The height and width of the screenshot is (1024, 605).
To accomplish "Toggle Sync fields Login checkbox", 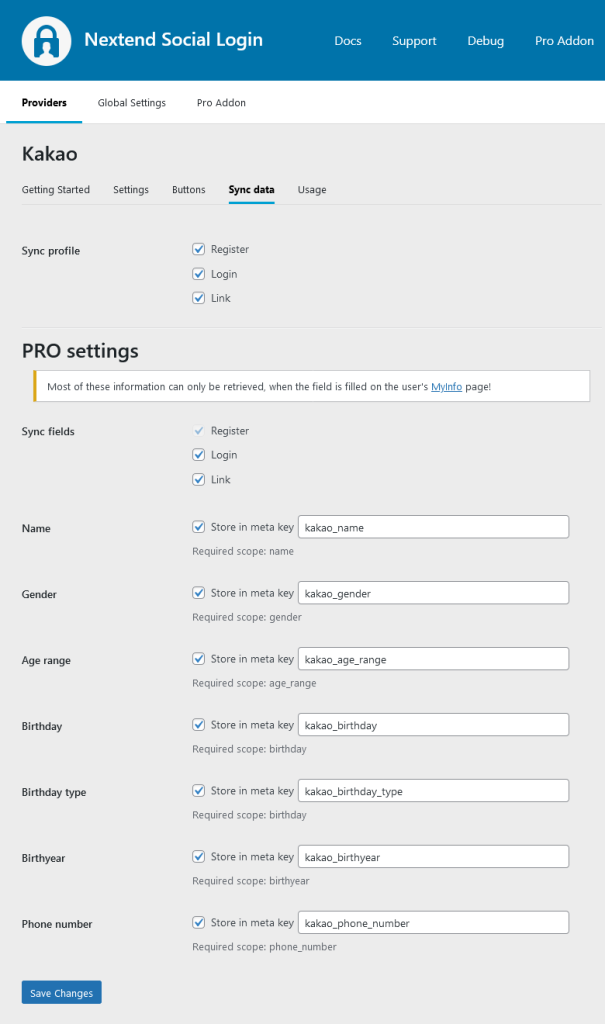I will coord(199,455).
